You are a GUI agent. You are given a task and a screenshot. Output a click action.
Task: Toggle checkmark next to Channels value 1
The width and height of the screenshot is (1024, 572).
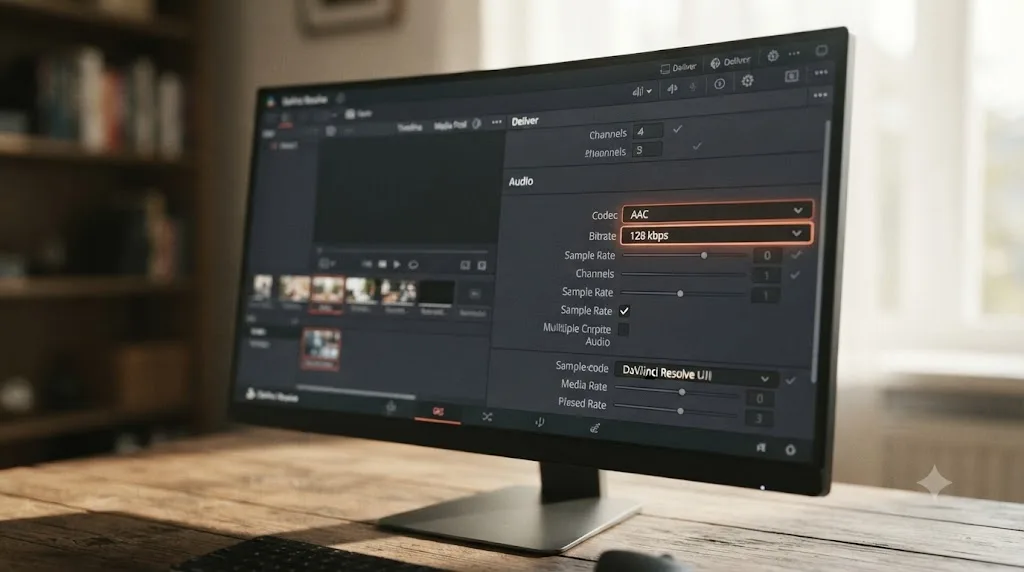point(794,275)
